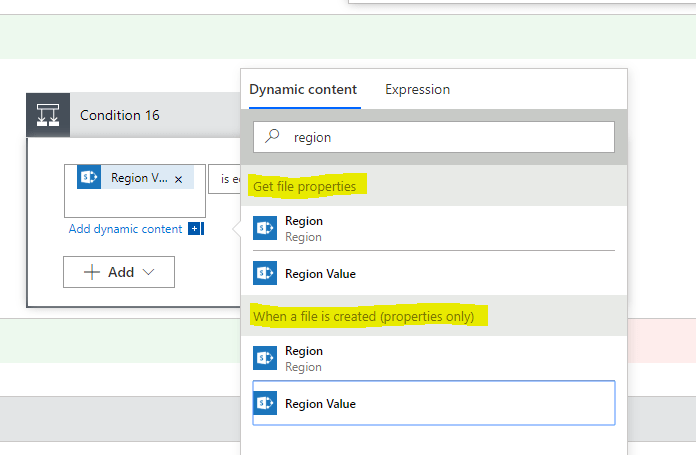Click the blue plus icon beside Add dynamic content
The image size is (696, 455).
pos(195,229)
